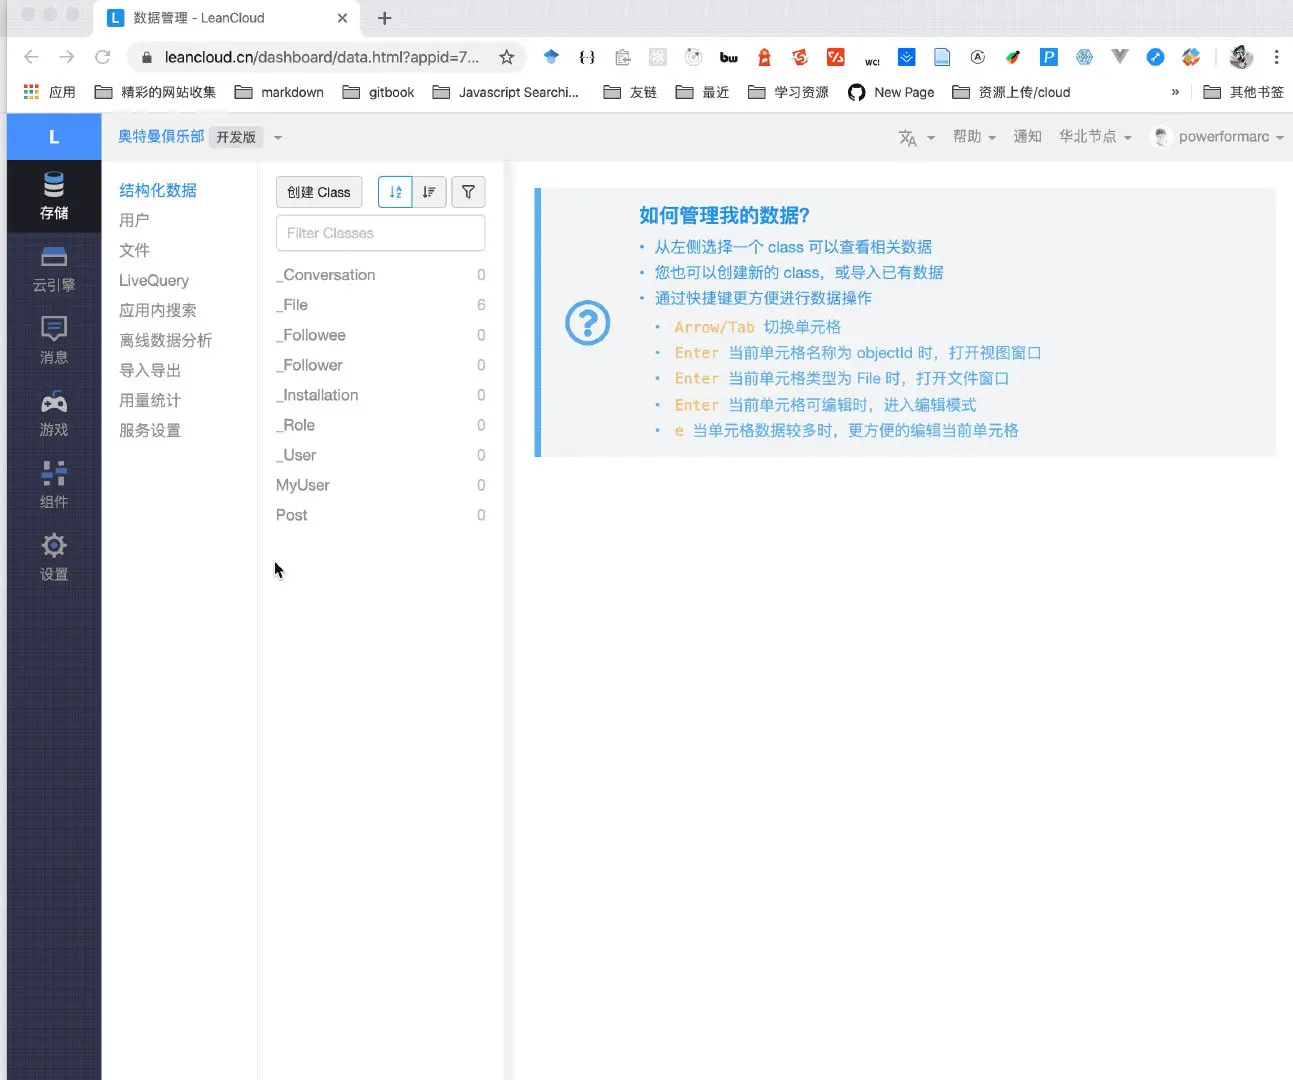1293x1080 pixels.
Task: Open the _Followee class
Action: pos(380,335)
